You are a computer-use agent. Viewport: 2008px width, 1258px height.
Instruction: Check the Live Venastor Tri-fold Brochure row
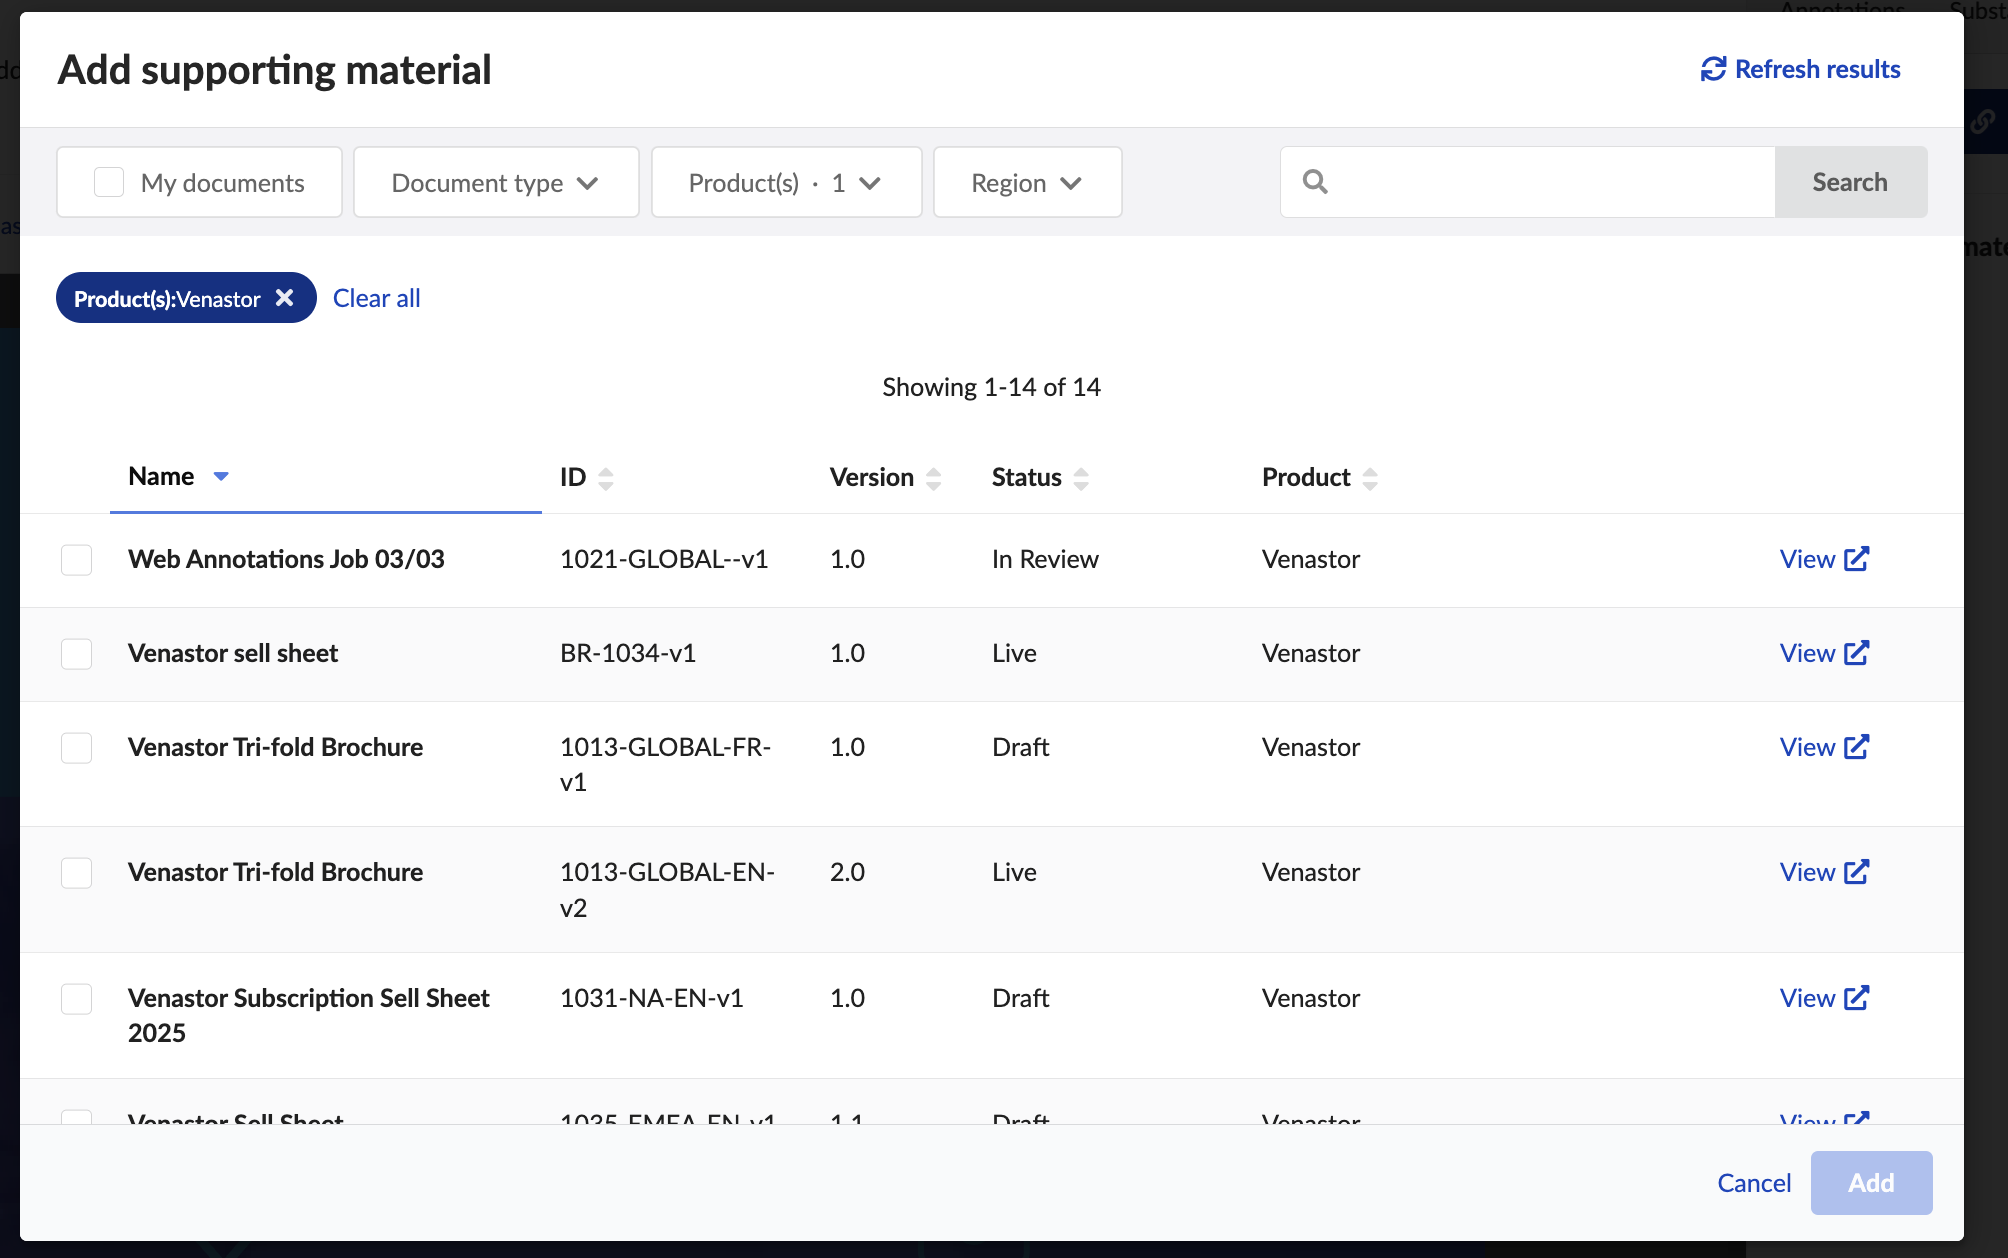[x=77, y=873]
